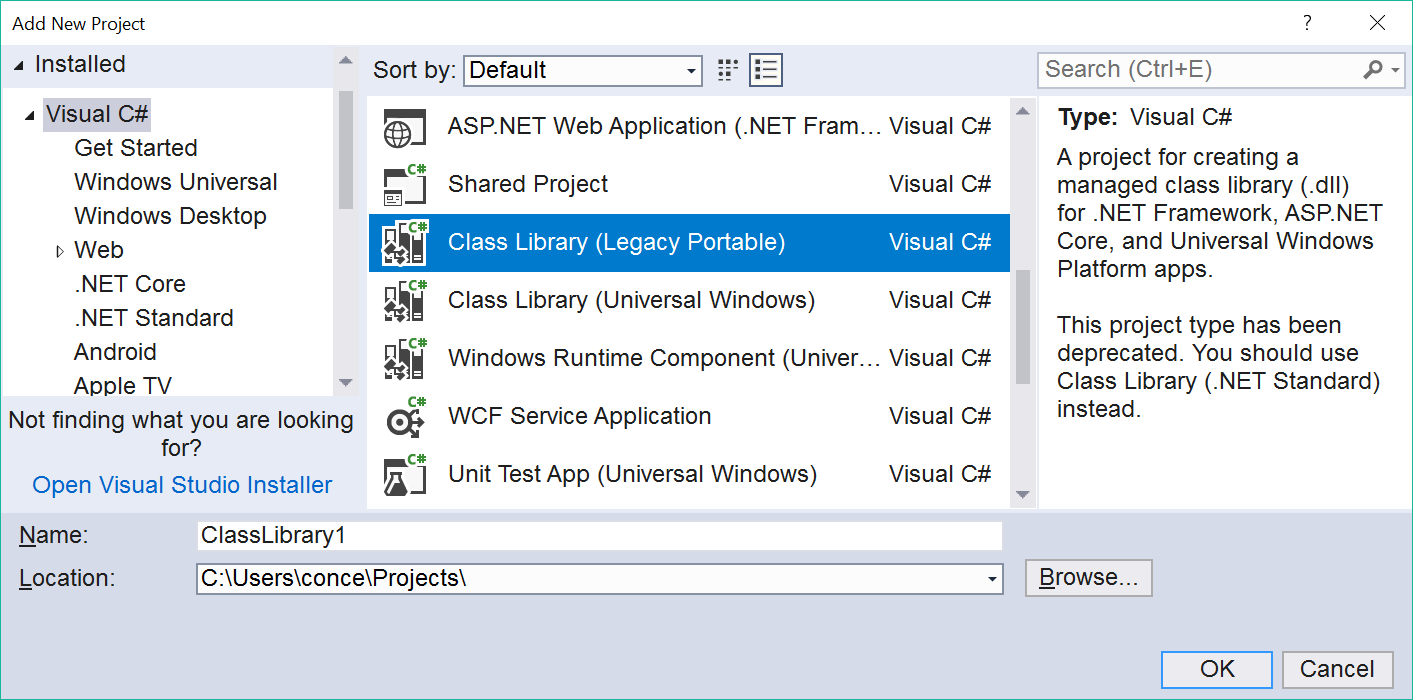
Task: Click the WCF Service Application gear icon
Action: (x=404, y=417)
